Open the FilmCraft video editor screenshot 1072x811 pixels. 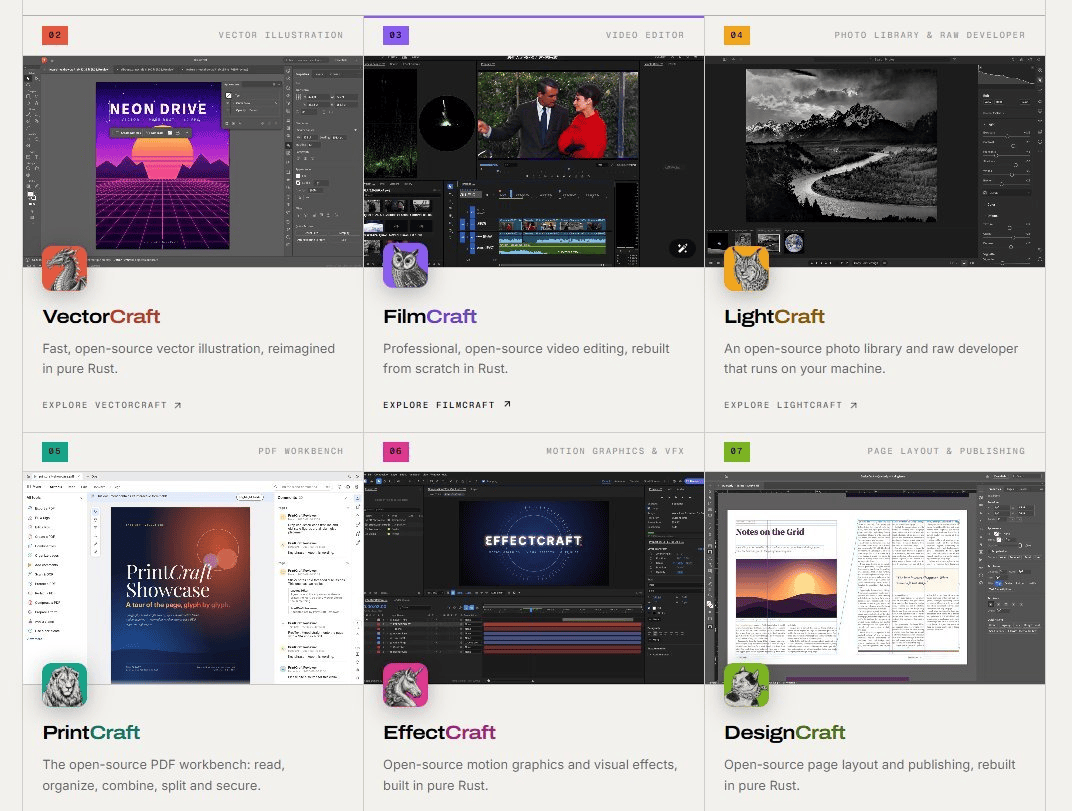(534, 161)
